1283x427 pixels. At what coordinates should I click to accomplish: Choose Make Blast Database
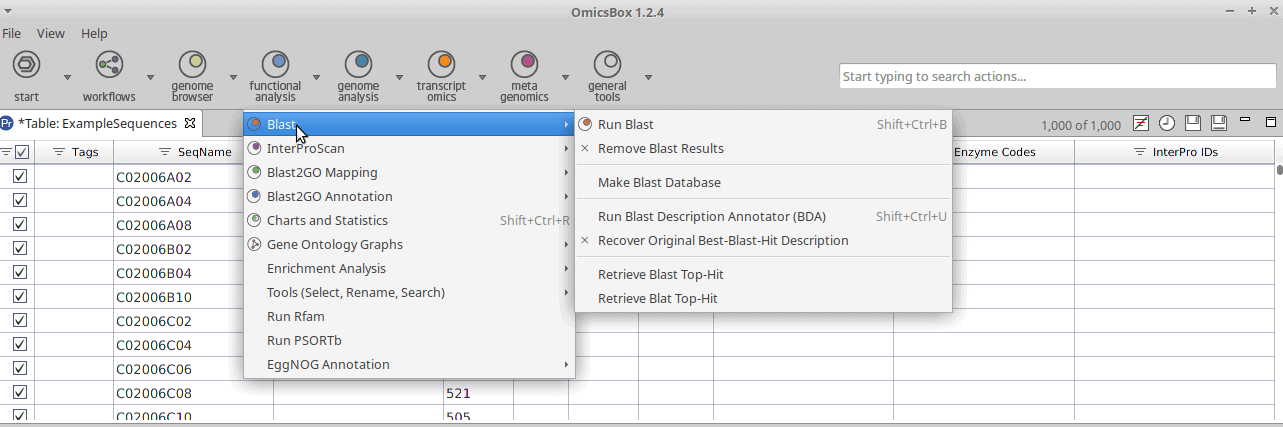click(763, 182)
